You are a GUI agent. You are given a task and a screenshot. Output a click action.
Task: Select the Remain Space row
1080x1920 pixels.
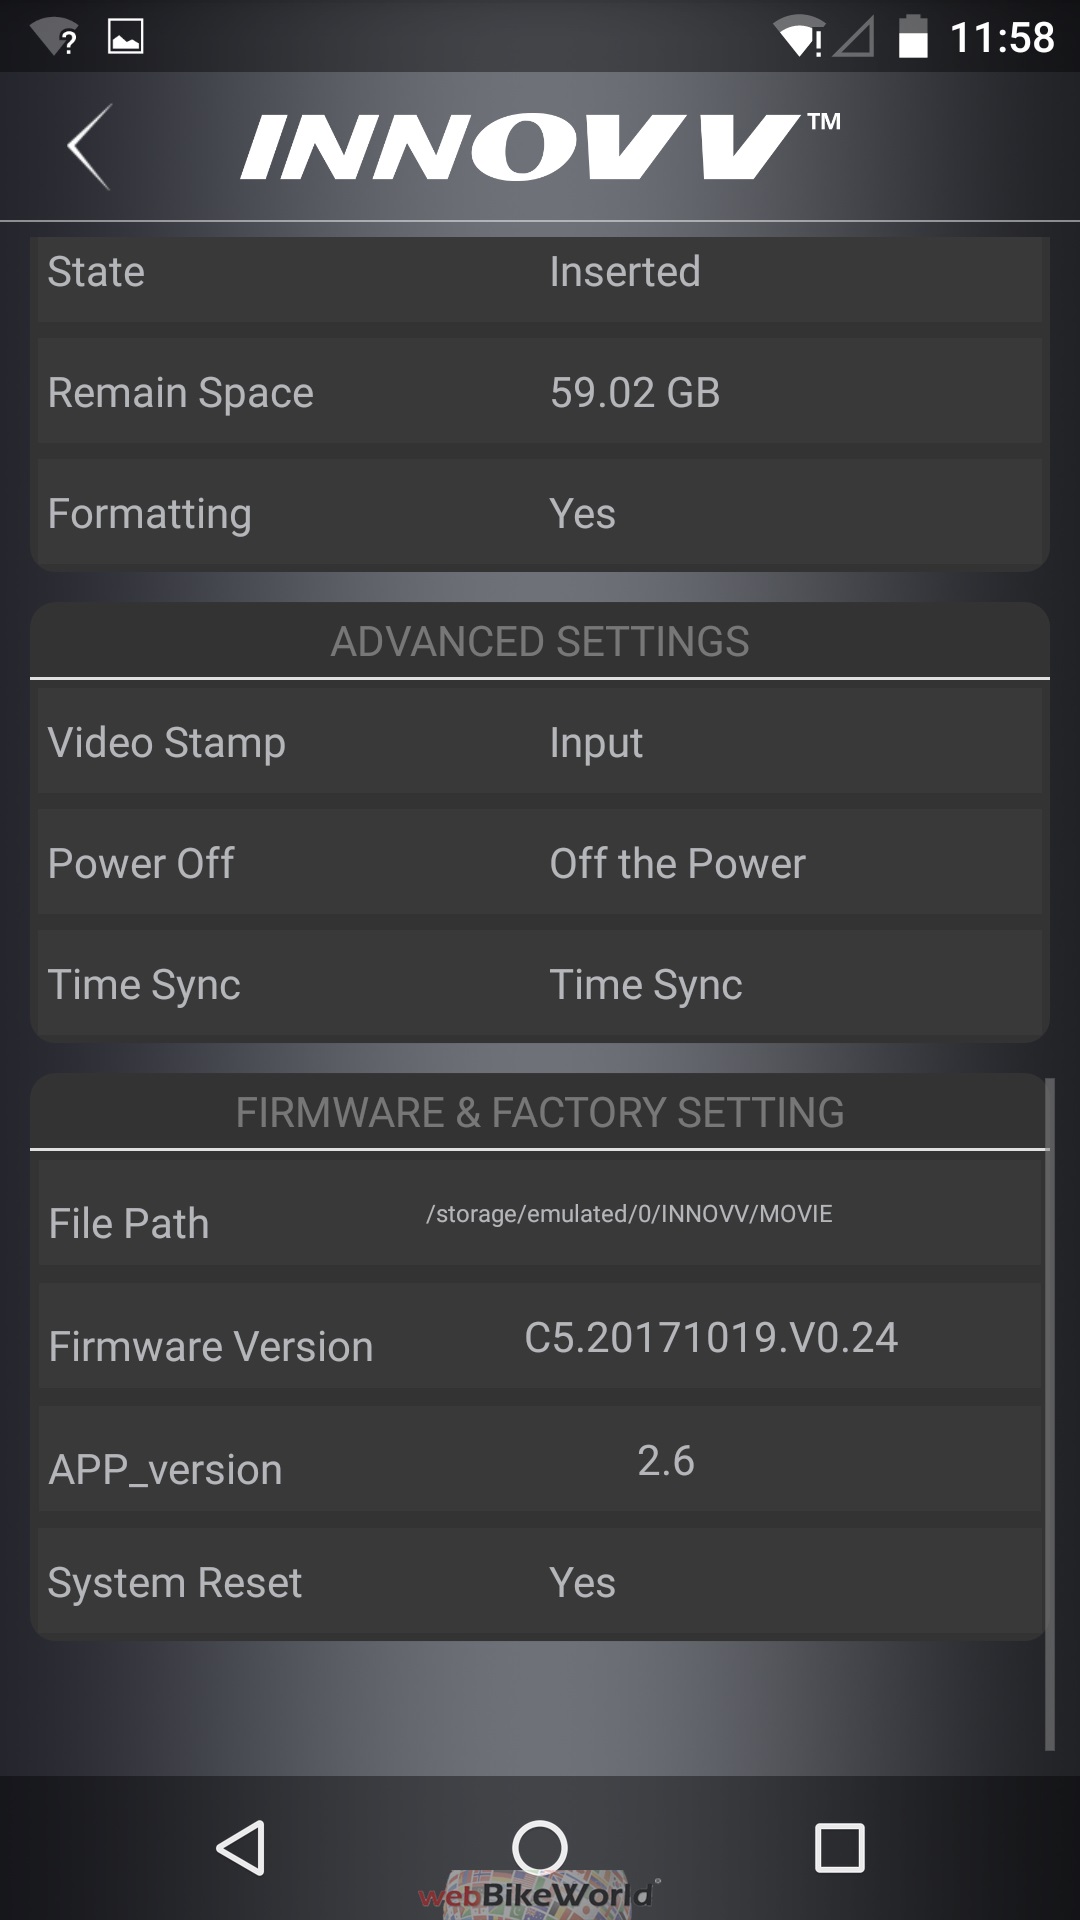540,393
